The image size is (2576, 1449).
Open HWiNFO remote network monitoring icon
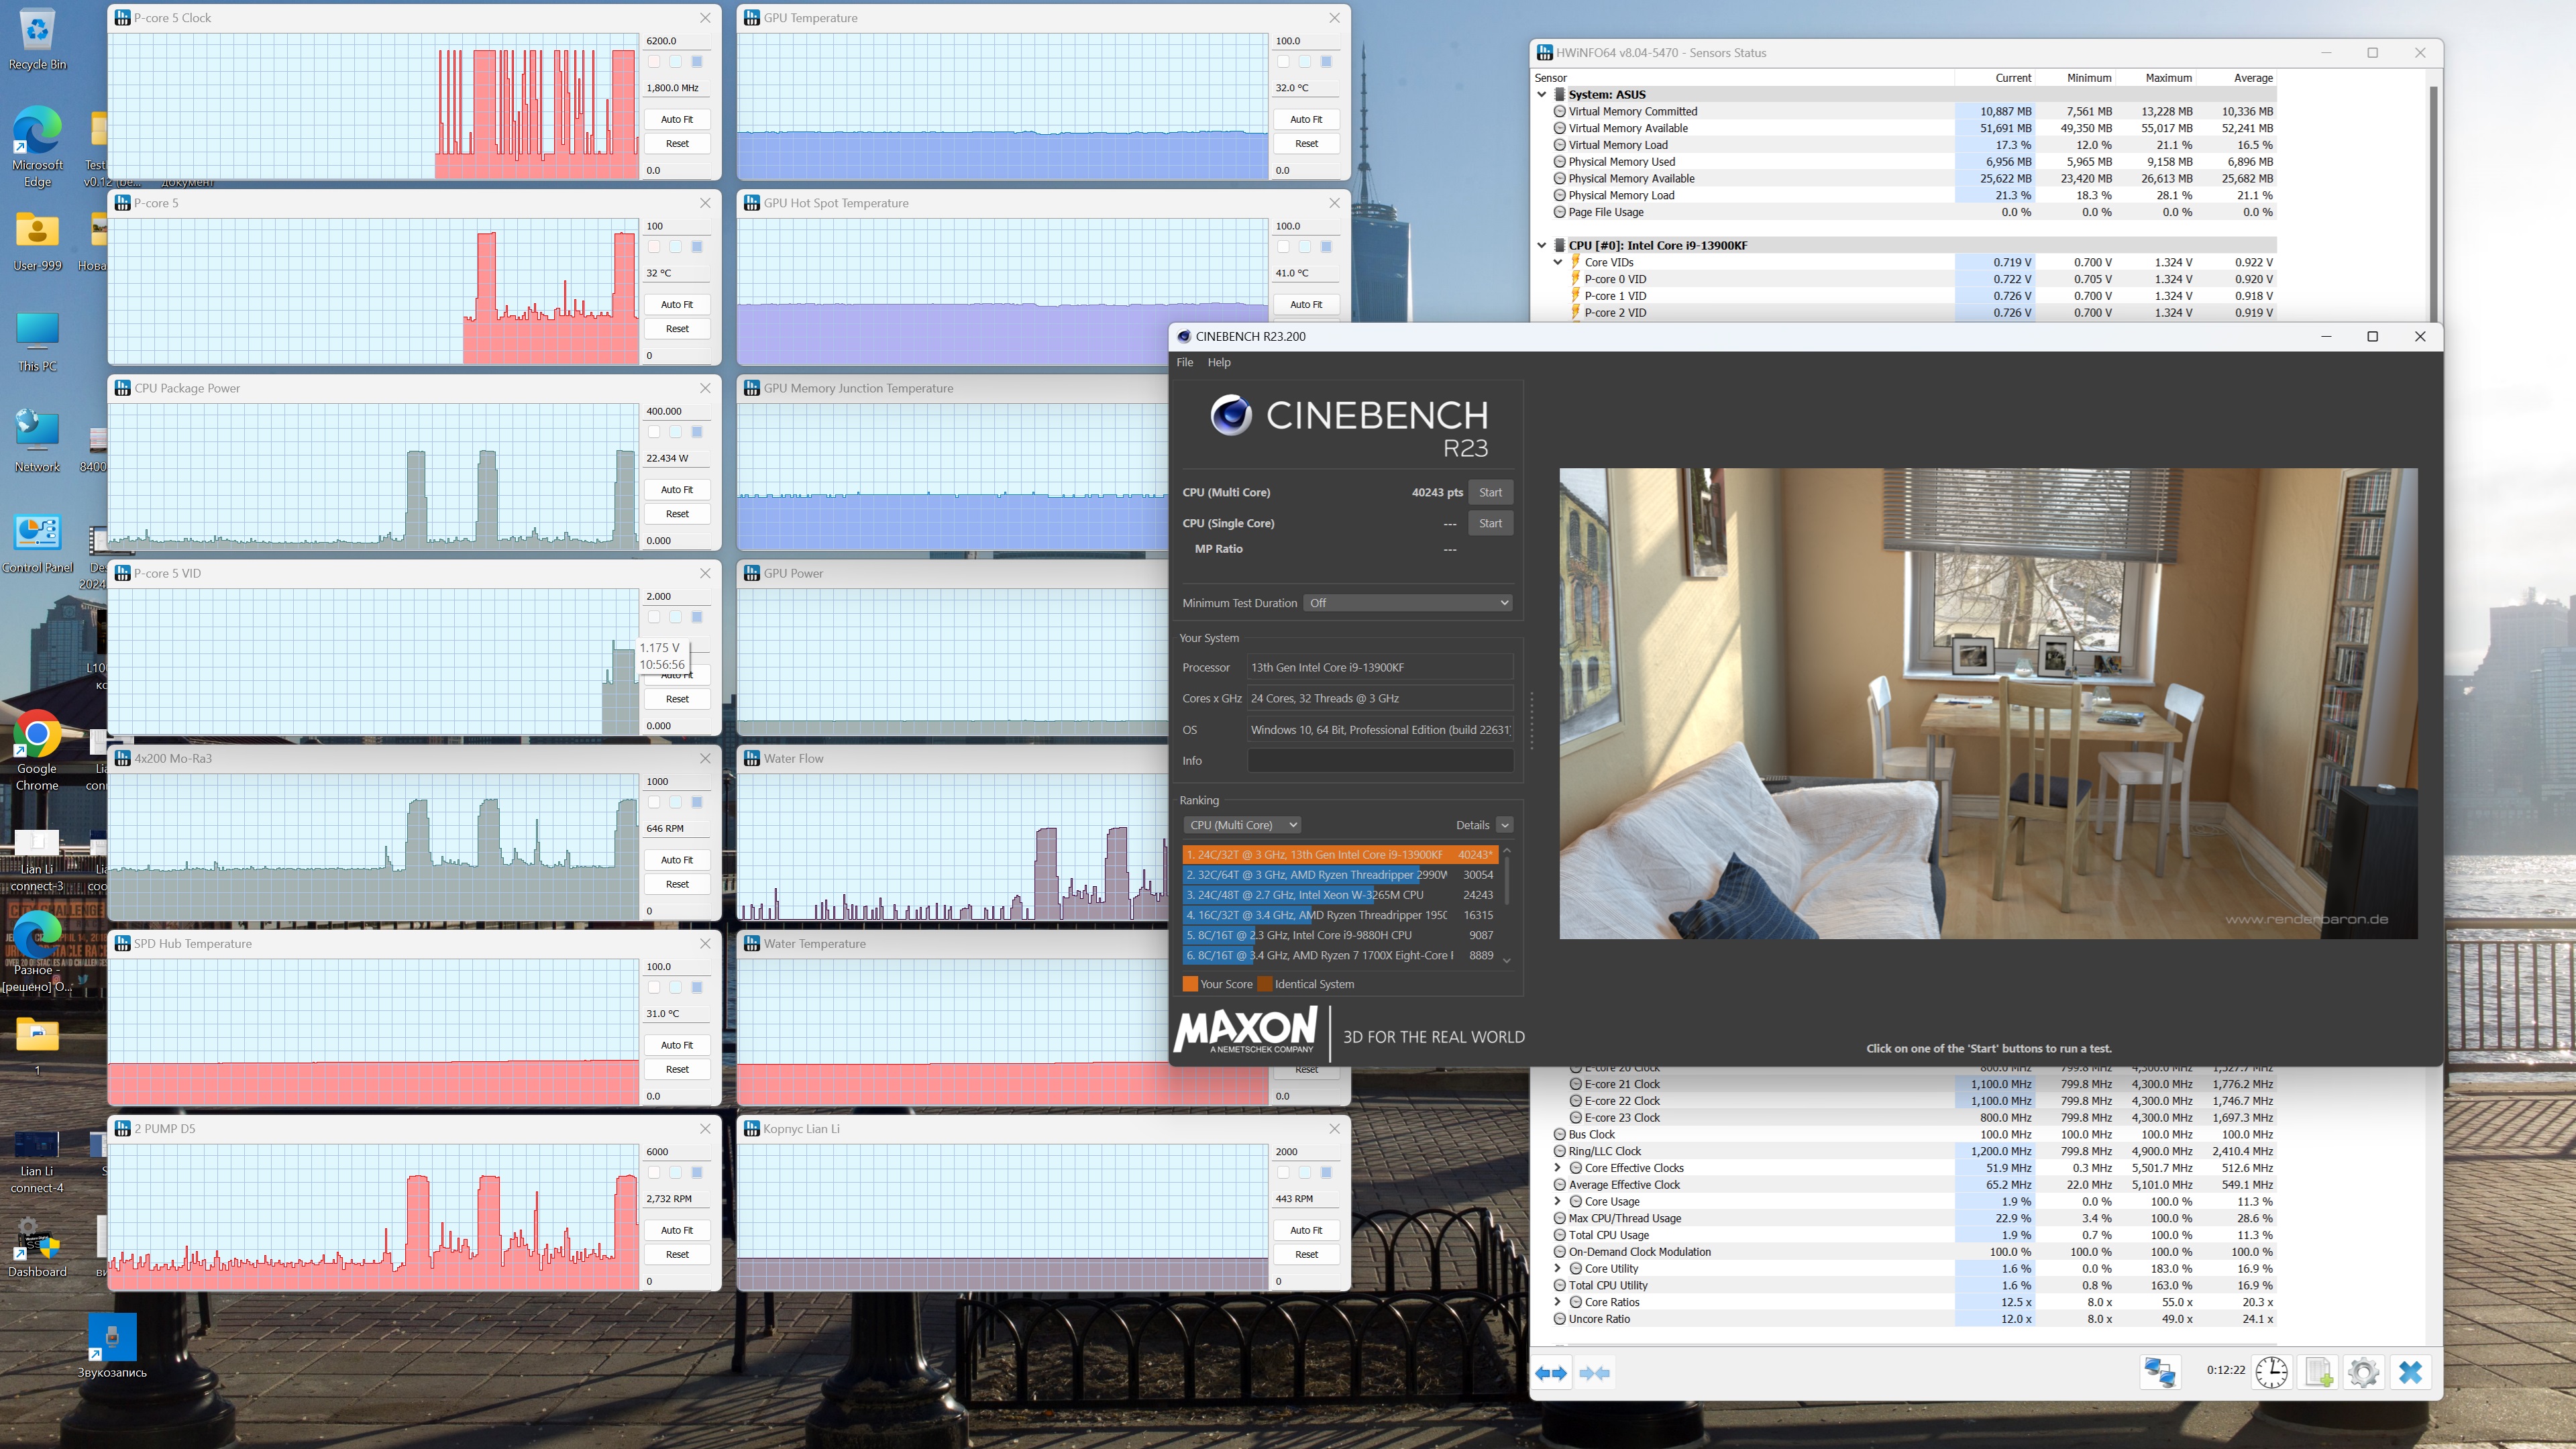coord(2159,1372)
